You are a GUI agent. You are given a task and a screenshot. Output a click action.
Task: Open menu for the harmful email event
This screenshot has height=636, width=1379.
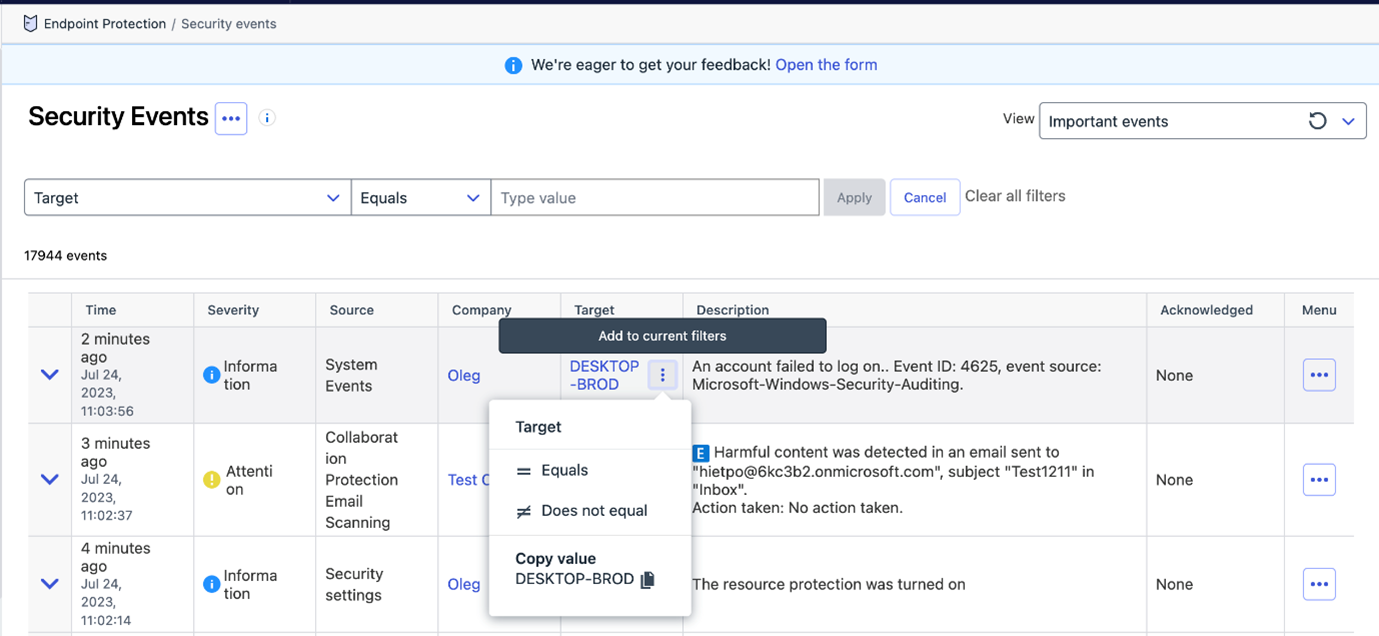point(1319,480)
